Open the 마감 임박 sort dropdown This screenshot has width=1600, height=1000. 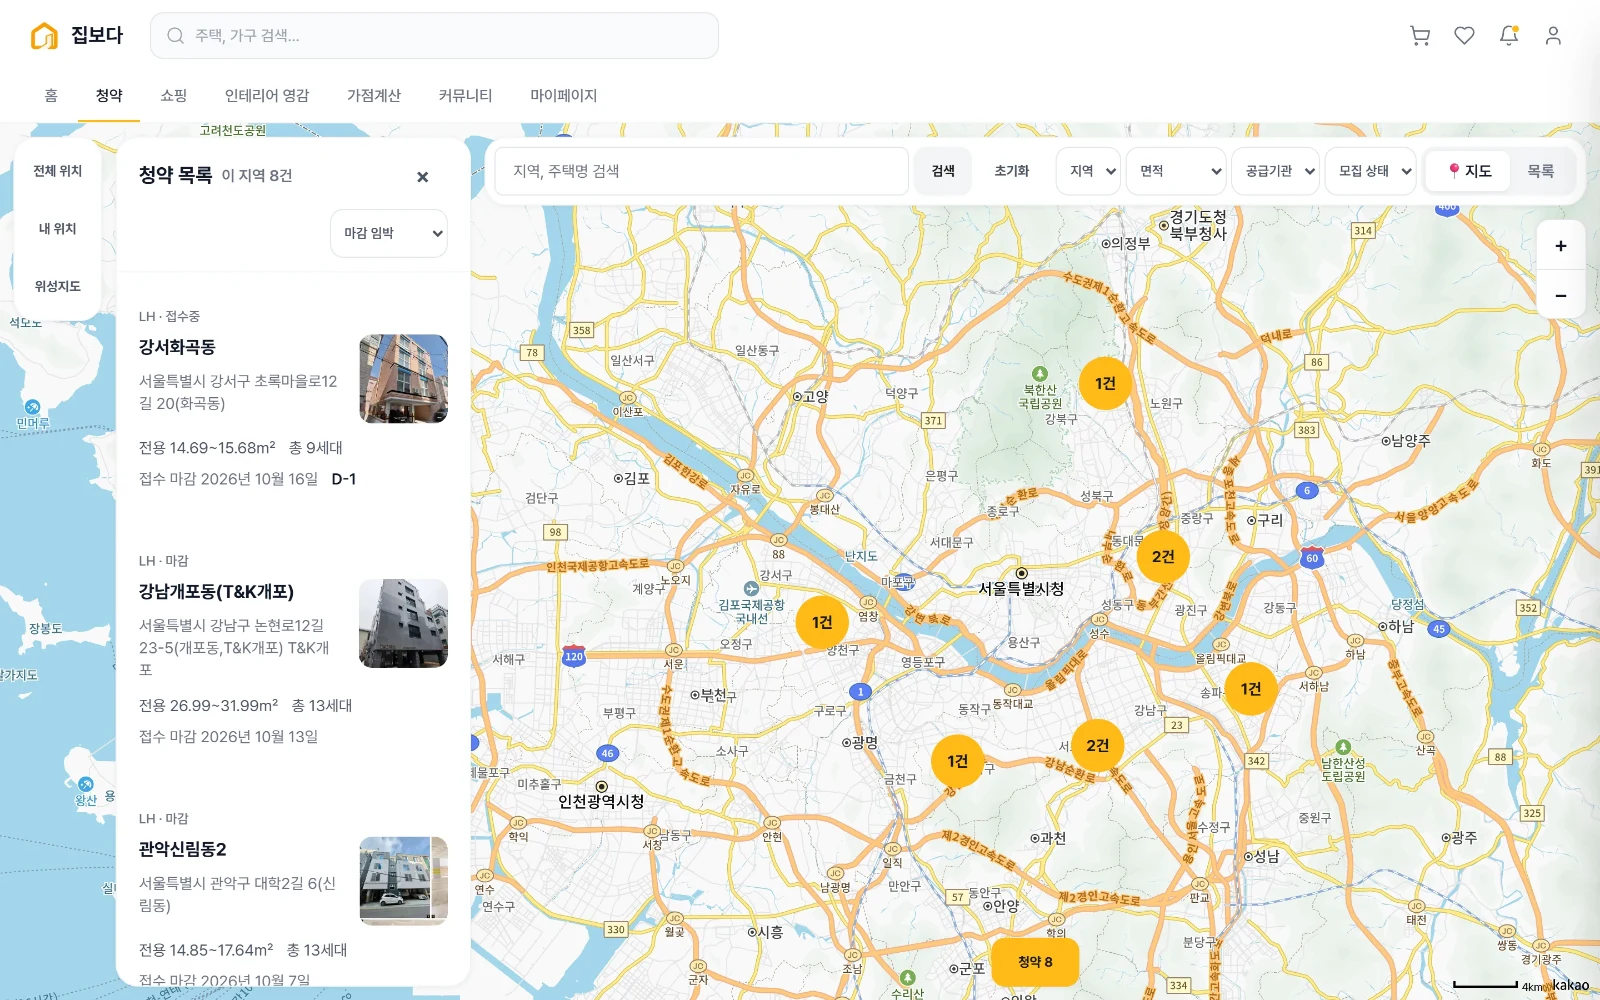point(389,233)
